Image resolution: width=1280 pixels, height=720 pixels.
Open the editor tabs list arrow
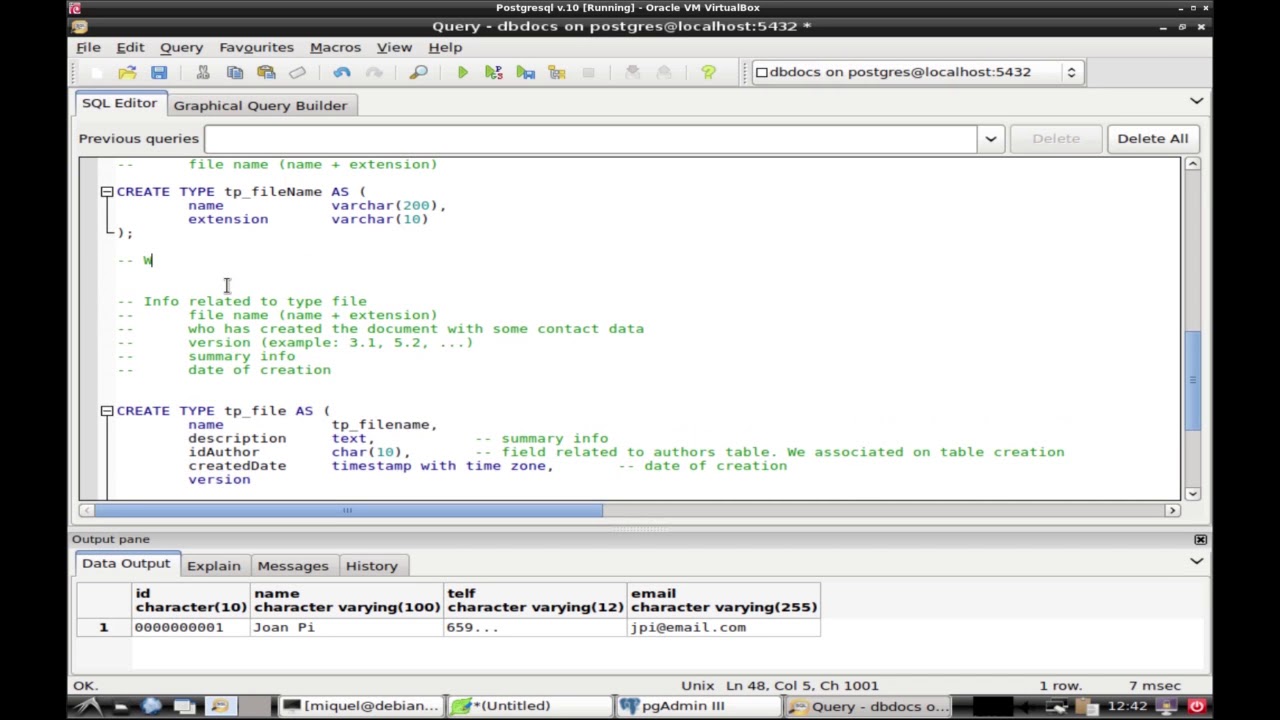tap(1196, 101)
